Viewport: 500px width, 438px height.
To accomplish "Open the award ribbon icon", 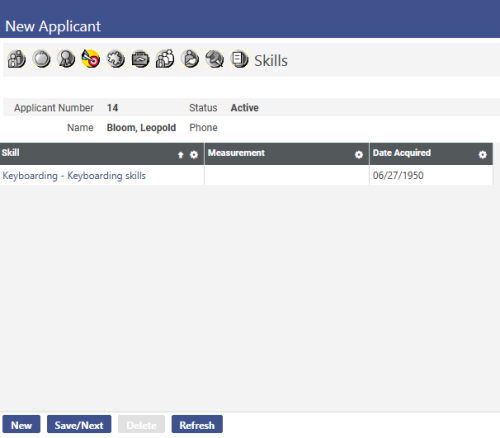I will click(66, 59).
